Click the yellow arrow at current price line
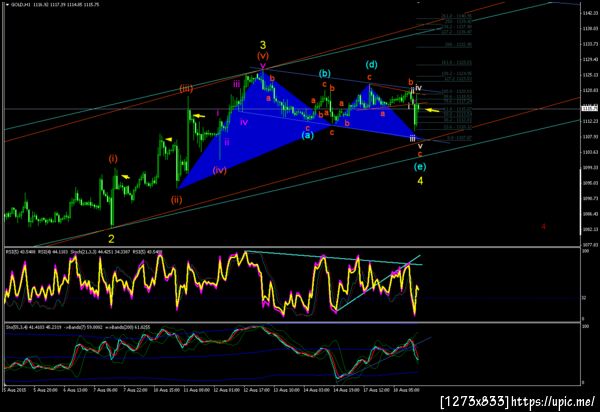 pos(433,110)
